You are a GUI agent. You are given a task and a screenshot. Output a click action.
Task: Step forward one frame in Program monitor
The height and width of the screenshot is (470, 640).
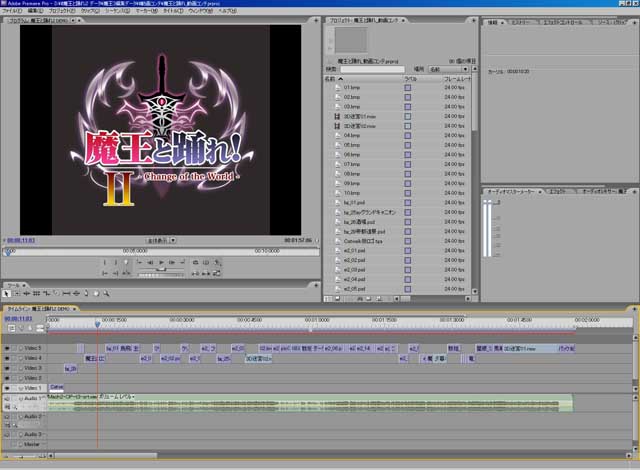(x=172, y=262)
